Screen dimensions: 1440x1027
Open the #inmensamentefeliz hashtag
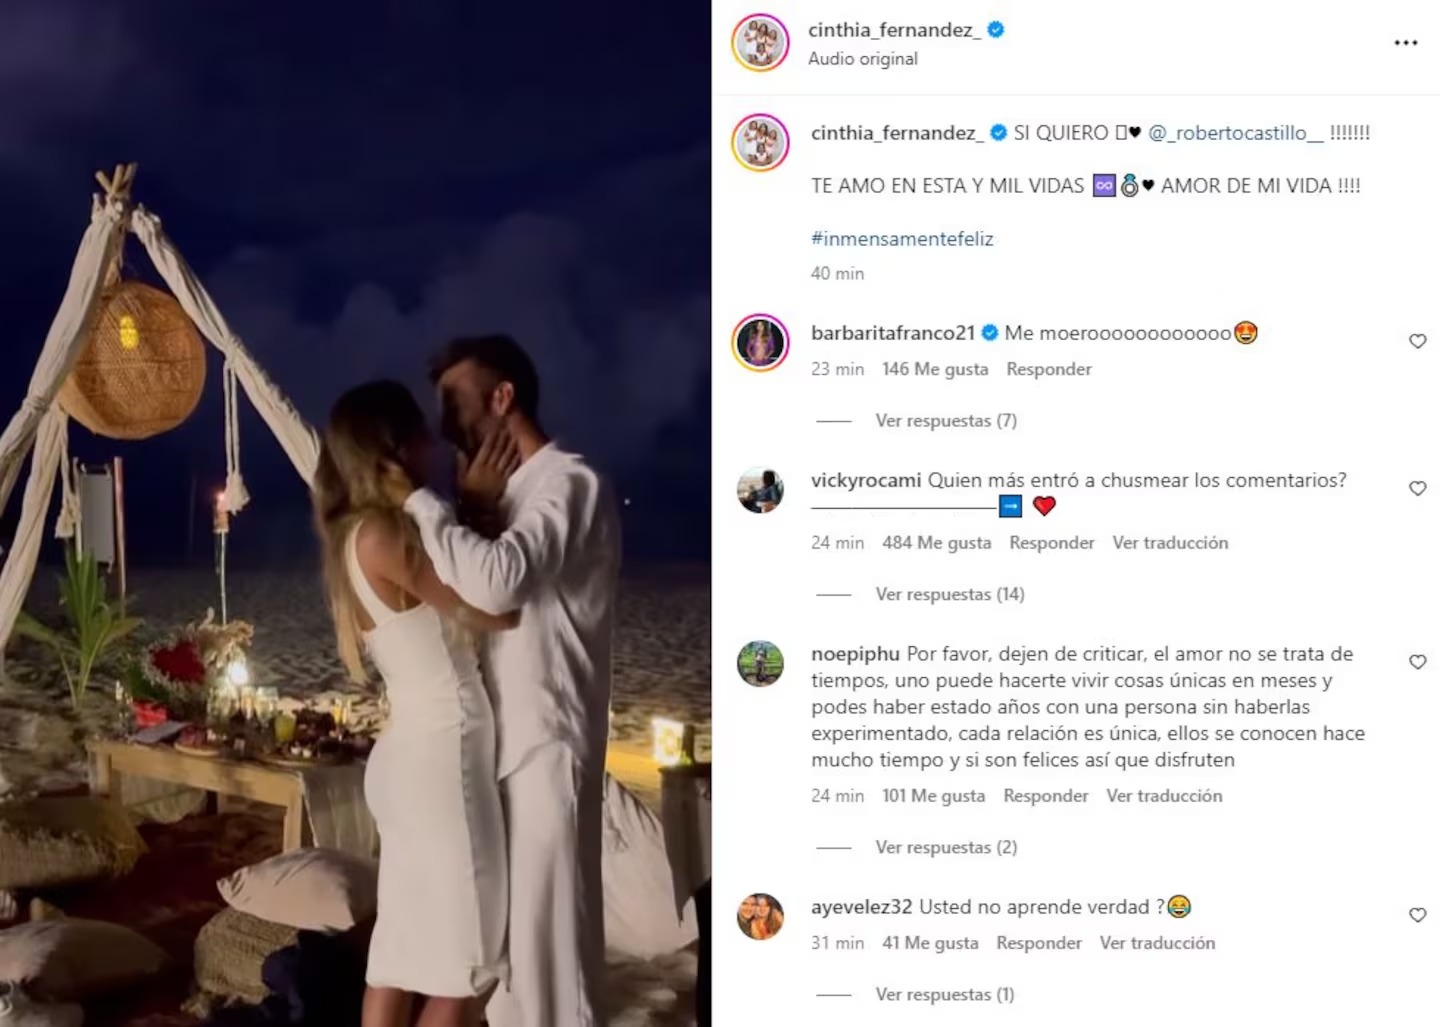[902, 239]
